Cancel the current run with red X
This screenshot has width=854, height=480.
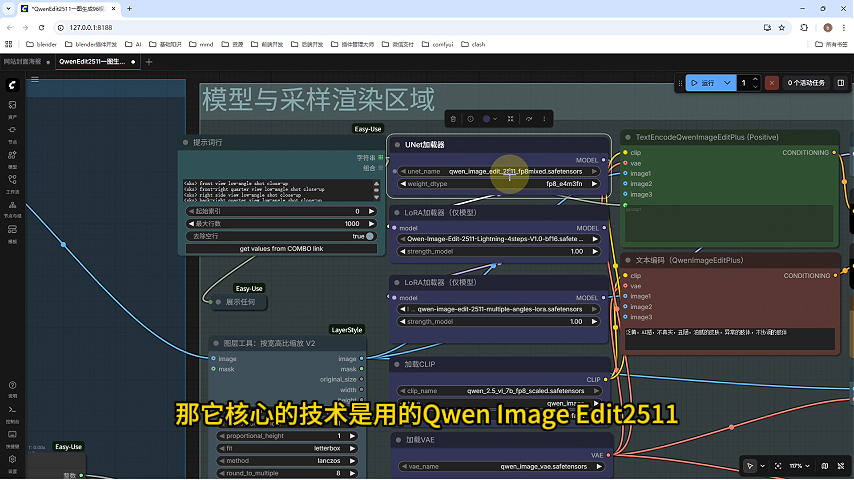[772, 83]
